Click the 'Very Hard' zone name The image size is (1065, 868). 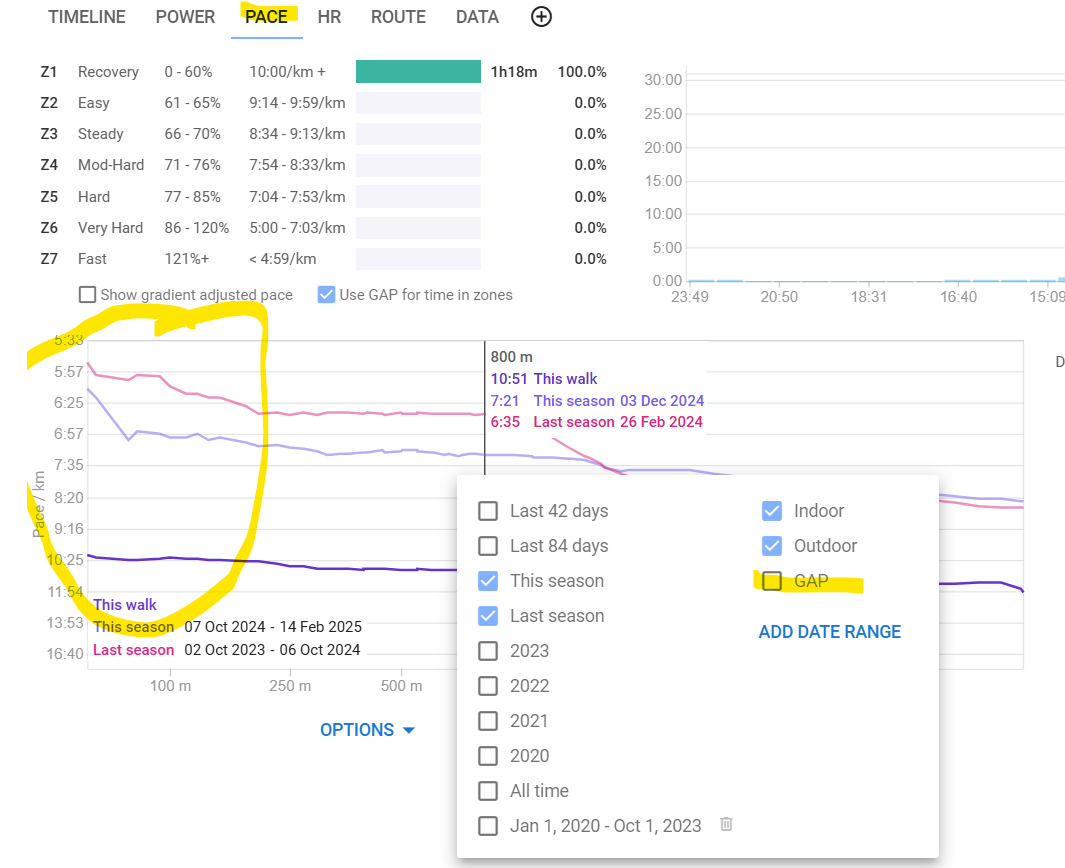(110, 228)
